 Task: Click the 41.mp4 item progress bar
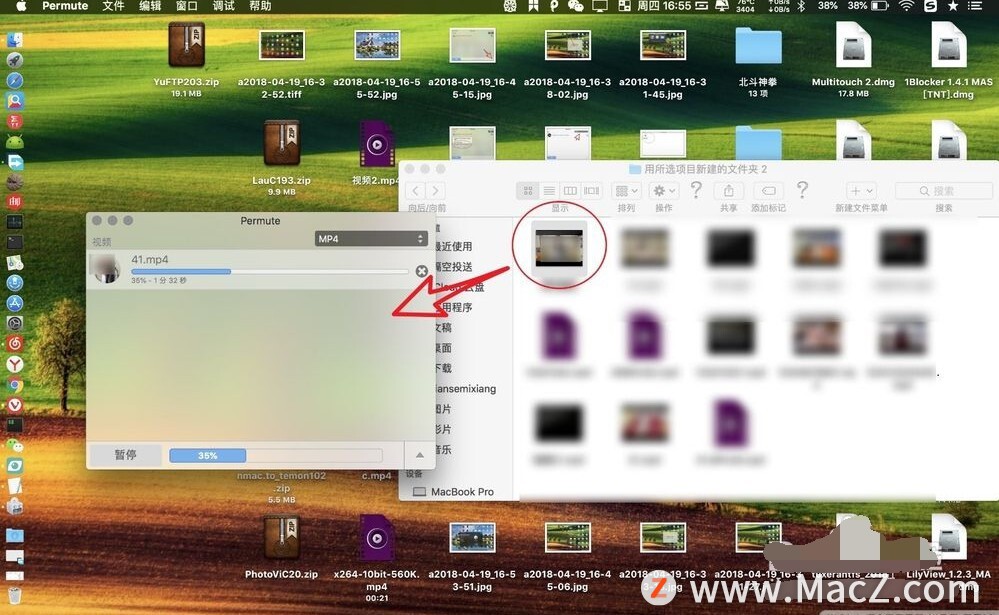tap(270, 271)
